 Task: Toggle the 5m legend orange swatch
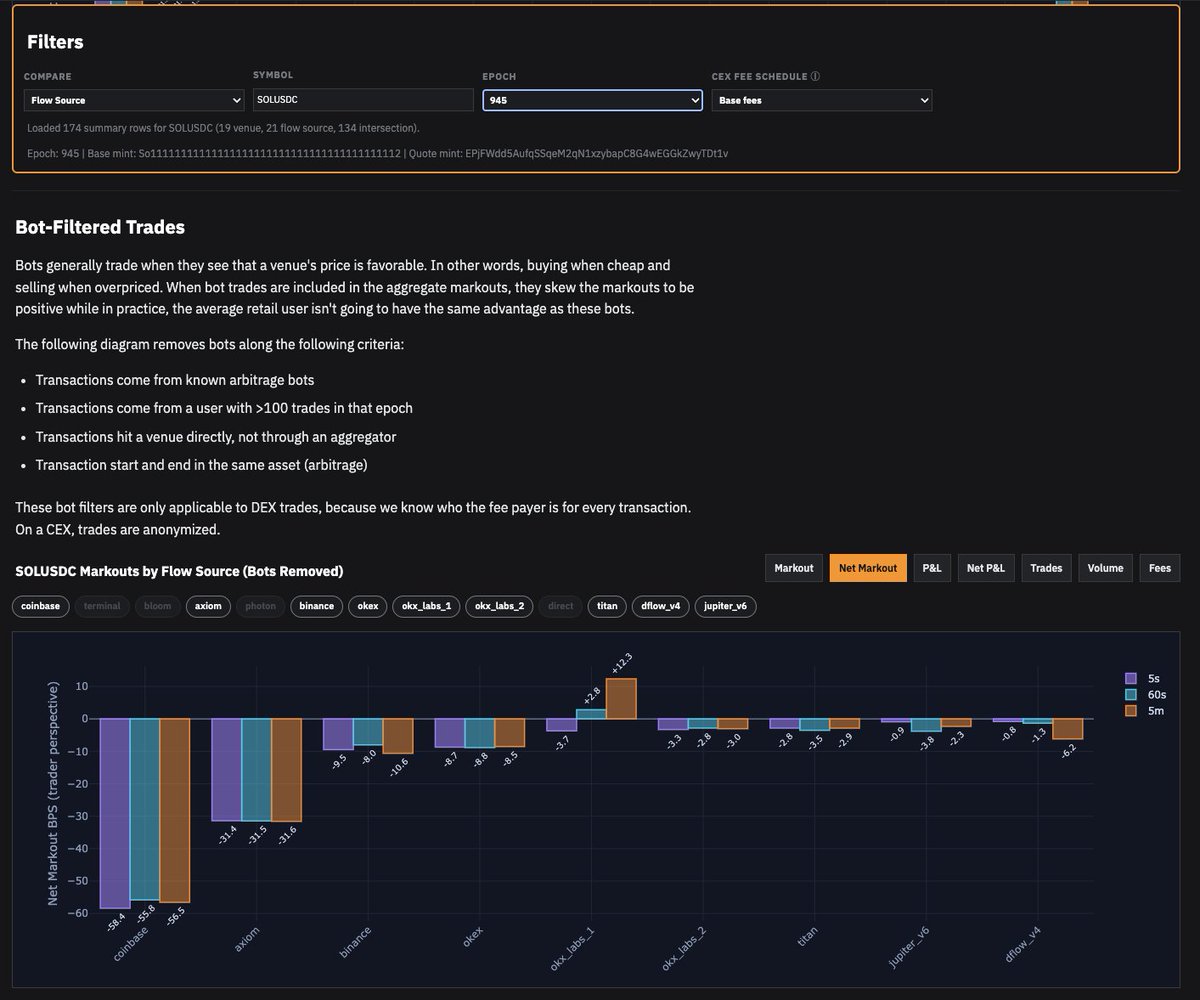[x=1131, y=710]
